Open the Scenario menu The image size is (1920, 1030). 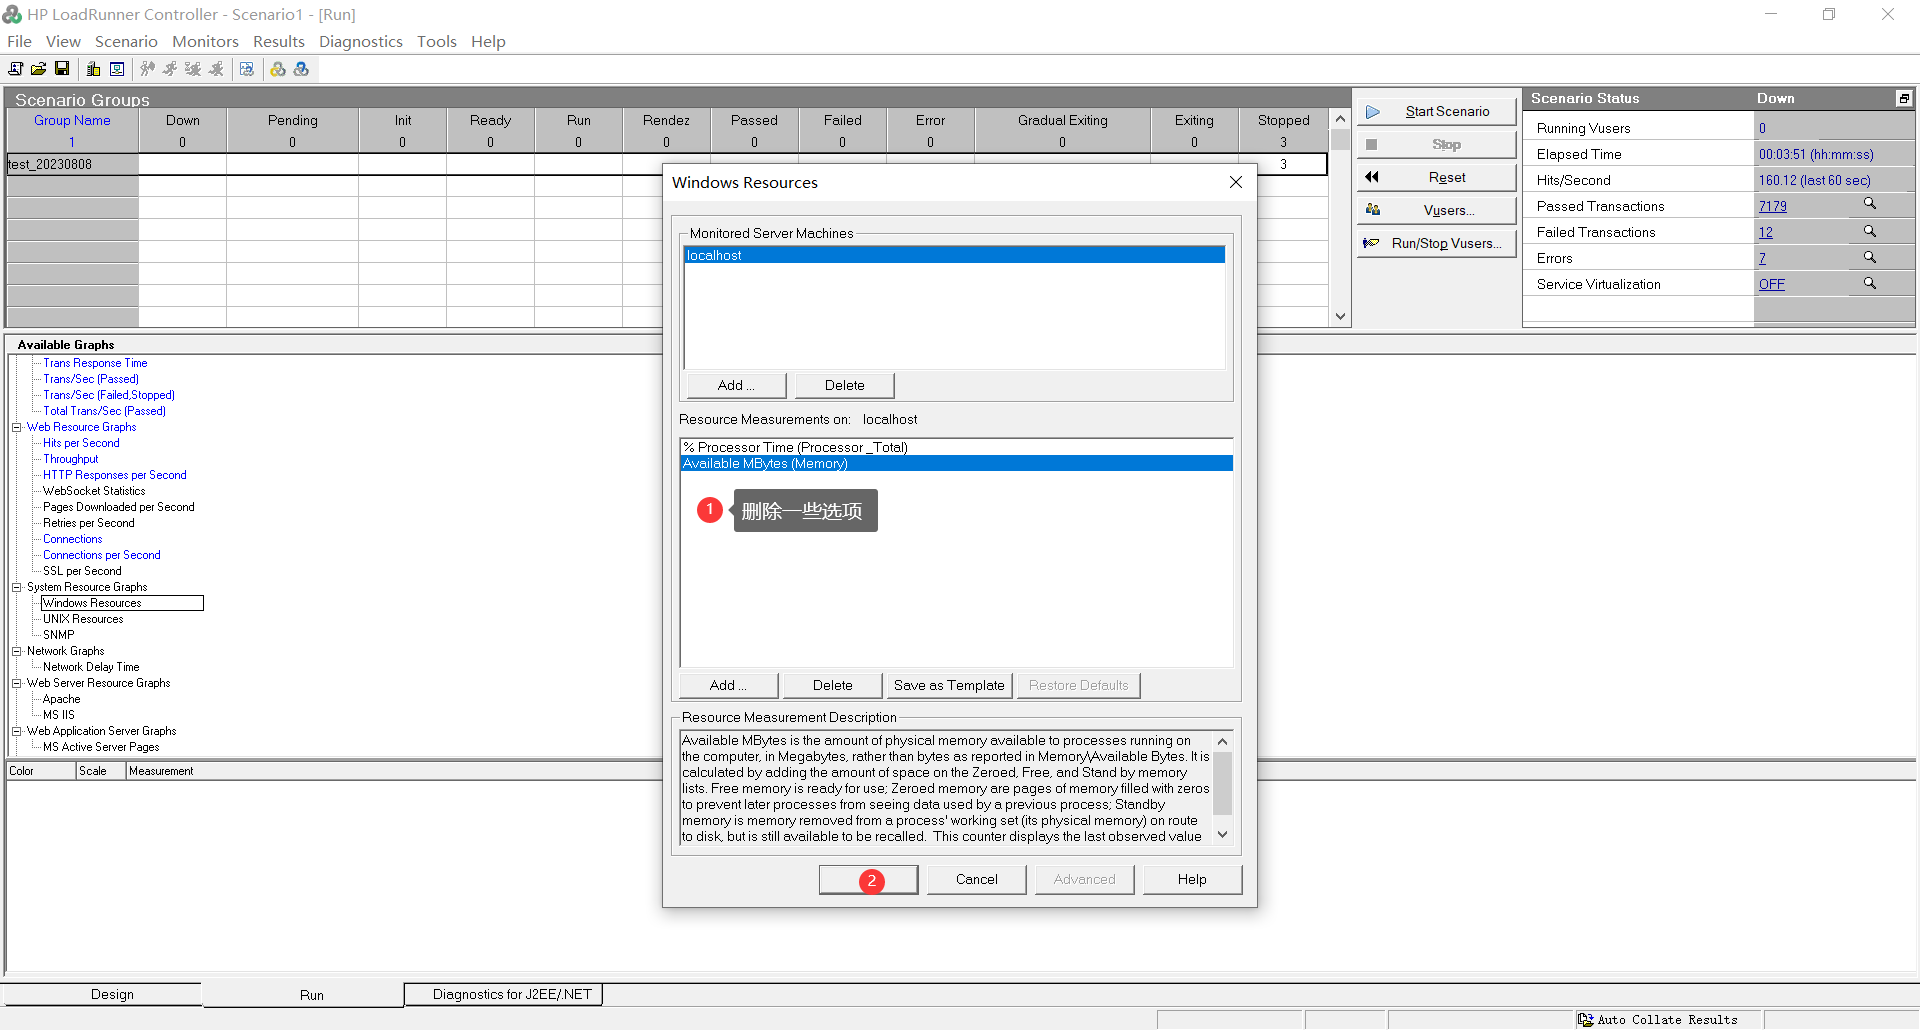[x=126, y=41]
